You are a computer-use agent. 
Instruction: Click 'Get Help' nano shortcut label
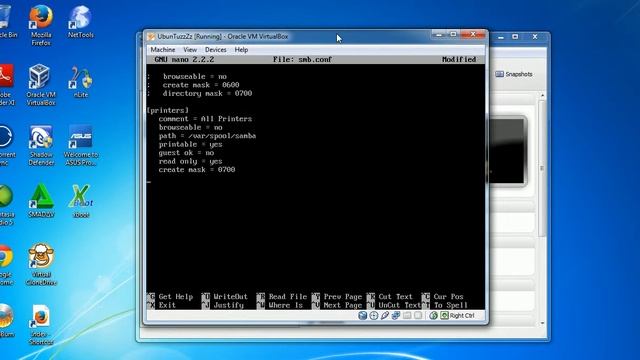(176, 297)
